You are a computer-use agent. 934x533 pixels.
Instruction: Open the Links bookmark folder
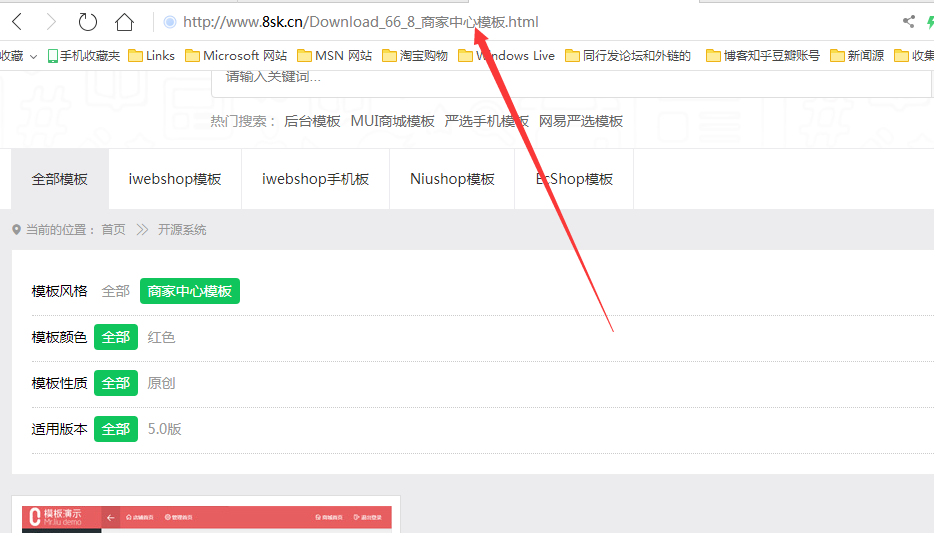[152, 56]
